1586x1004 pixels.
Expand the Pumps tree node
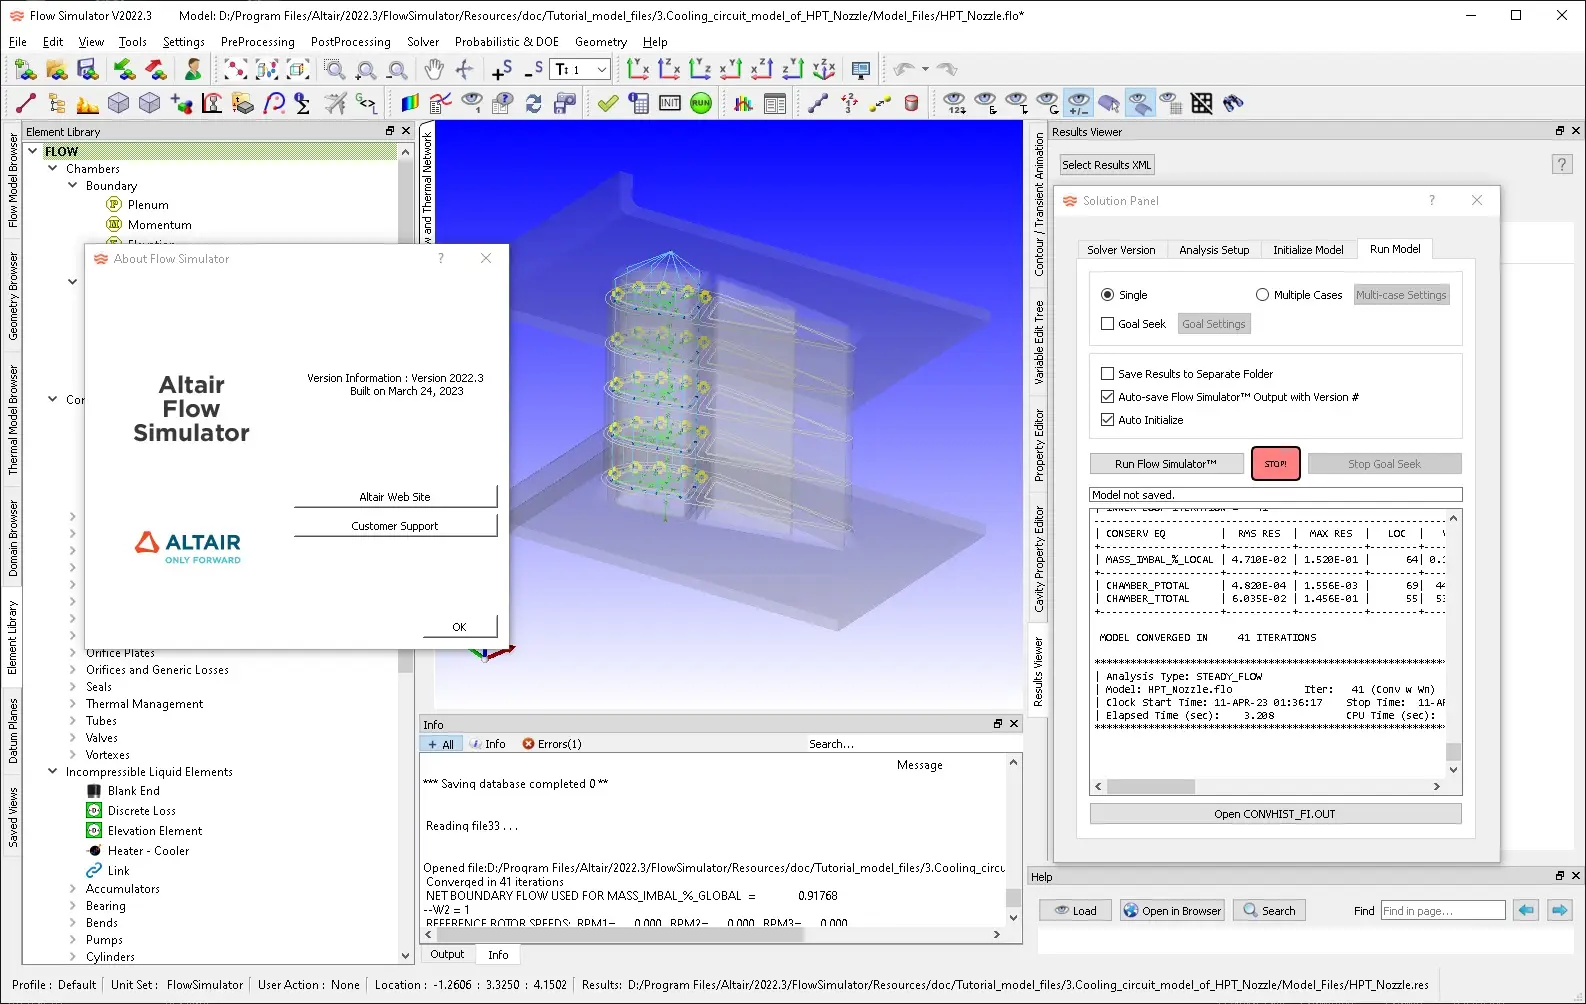[x=73, y=940]
